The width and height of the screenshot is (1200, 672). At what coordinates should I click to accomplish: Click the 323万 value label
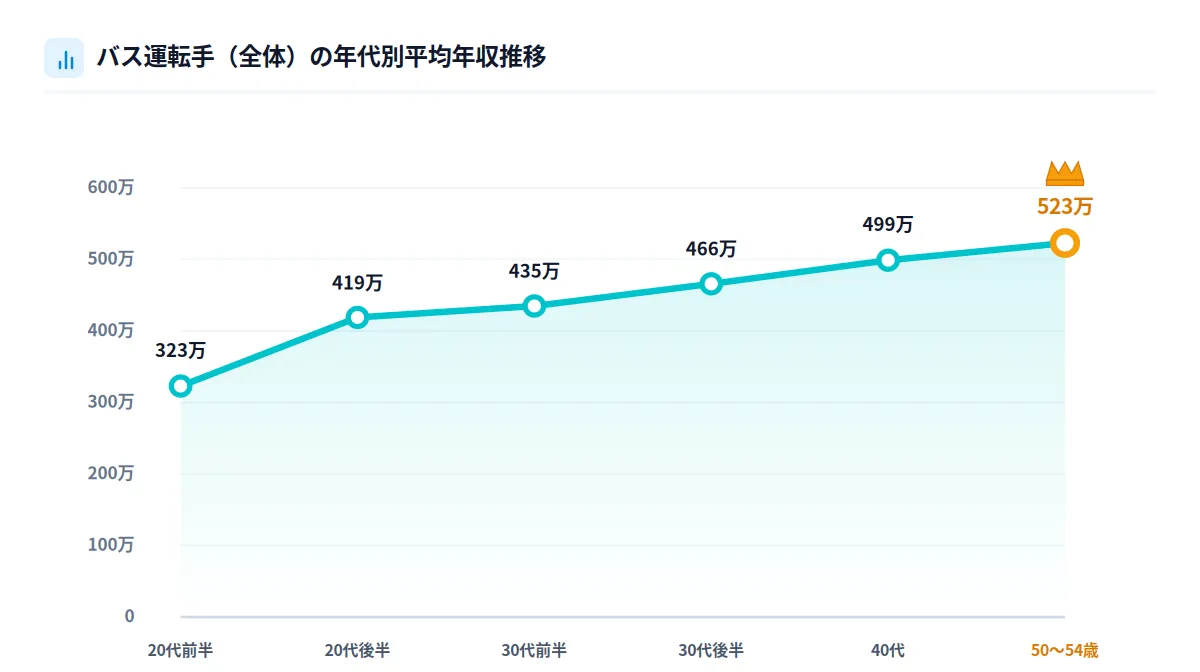pos(181,351)
